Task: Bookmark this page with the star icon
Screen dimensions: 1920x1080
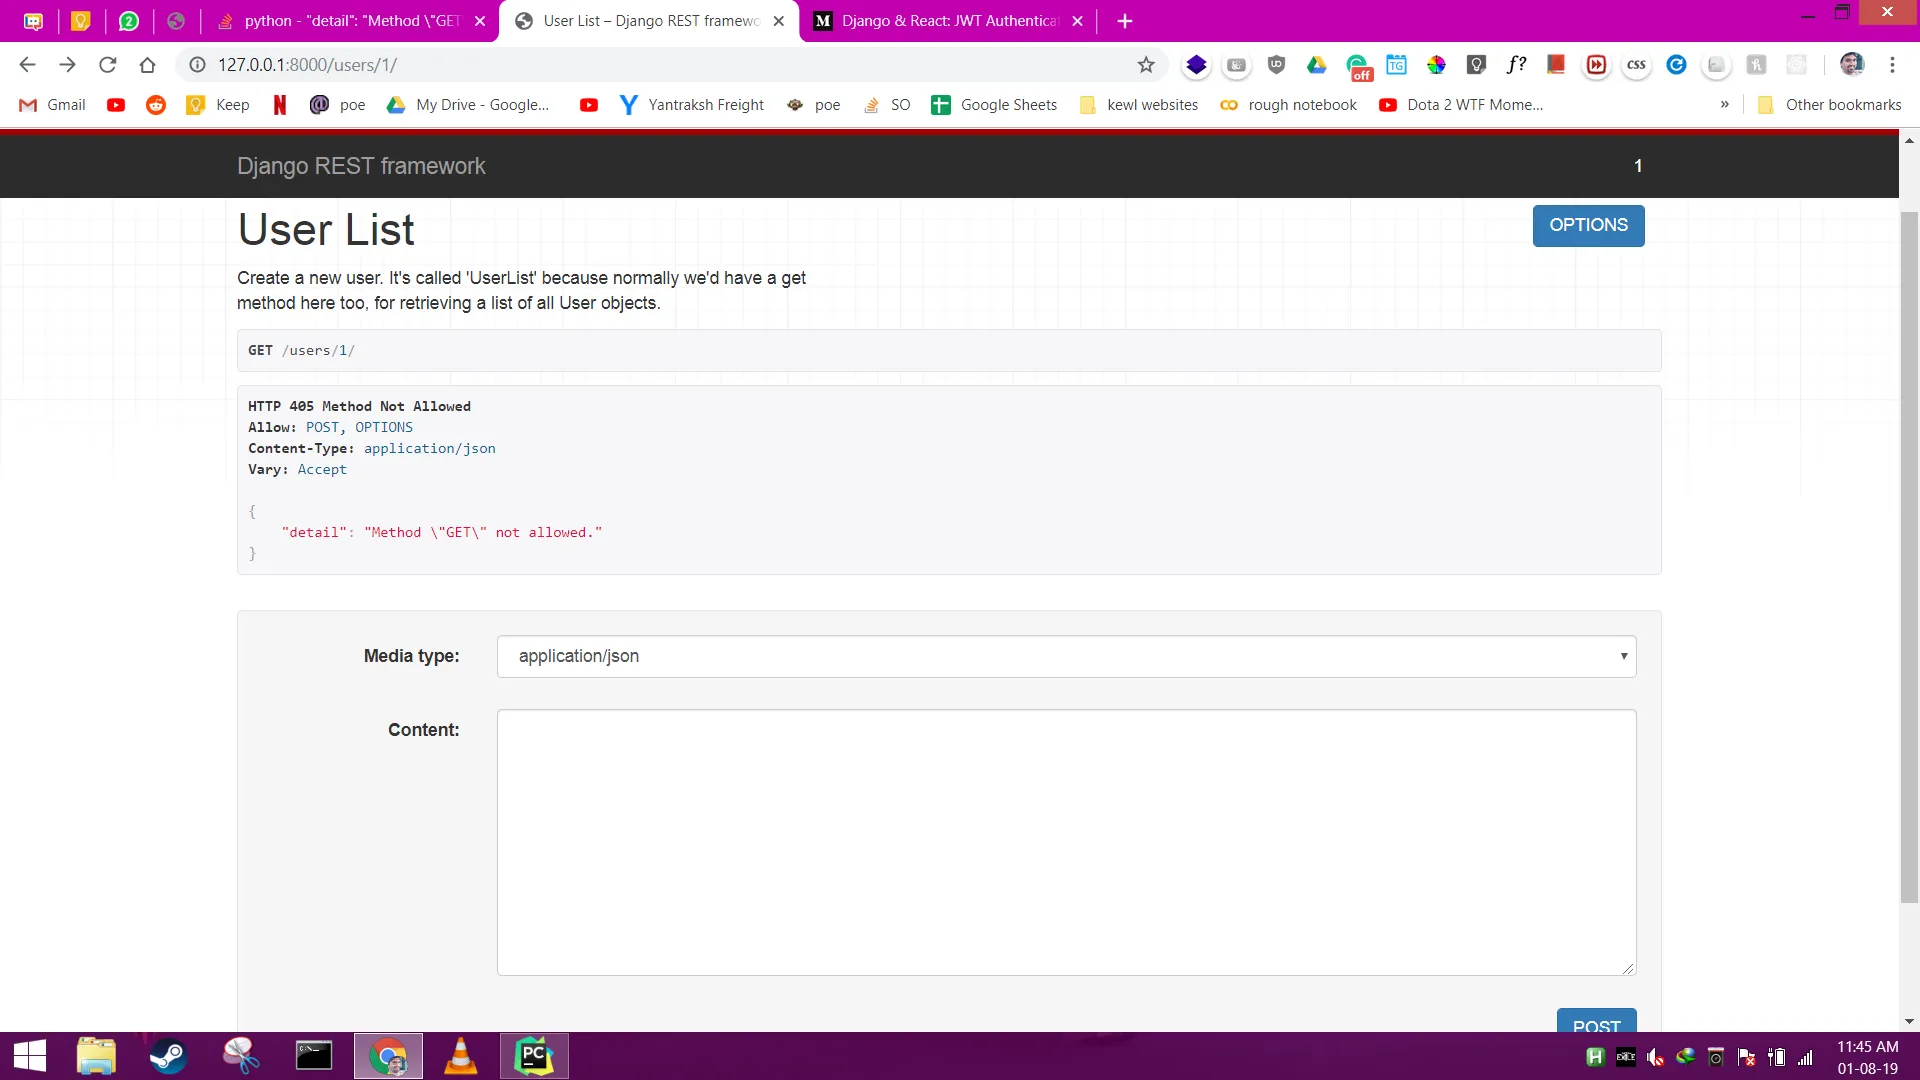Action: (x=1146, y=65)
